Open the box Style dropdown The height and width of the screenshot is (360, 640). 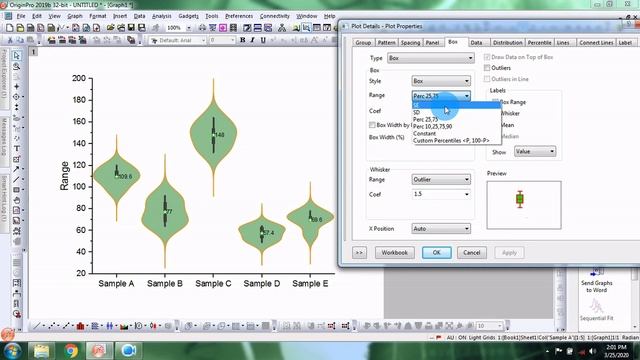441,81
